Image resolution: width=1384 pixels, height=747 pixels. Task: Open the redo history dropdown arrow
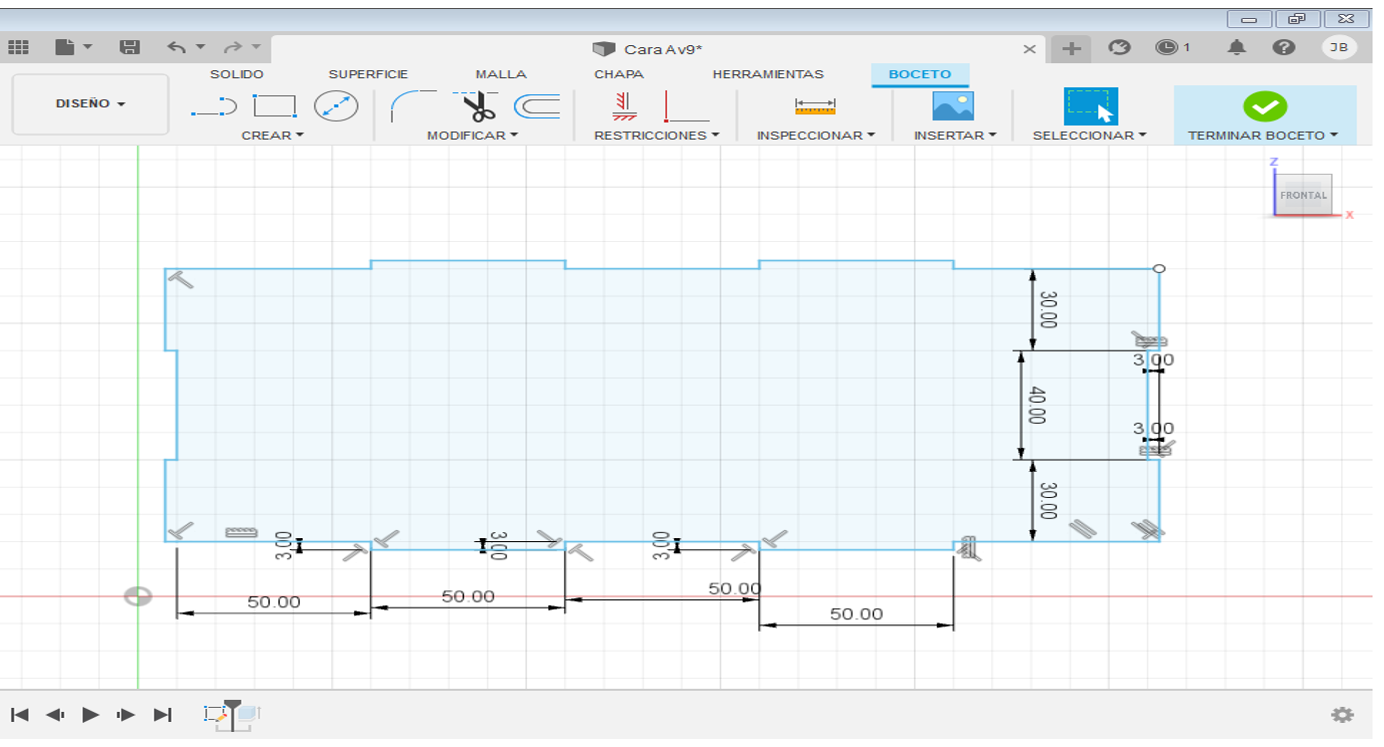(256, 47)
